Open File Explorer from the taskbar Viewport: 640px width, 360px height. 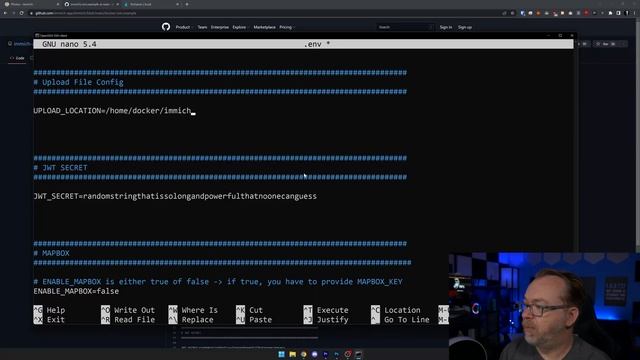[x=292, y=354]
